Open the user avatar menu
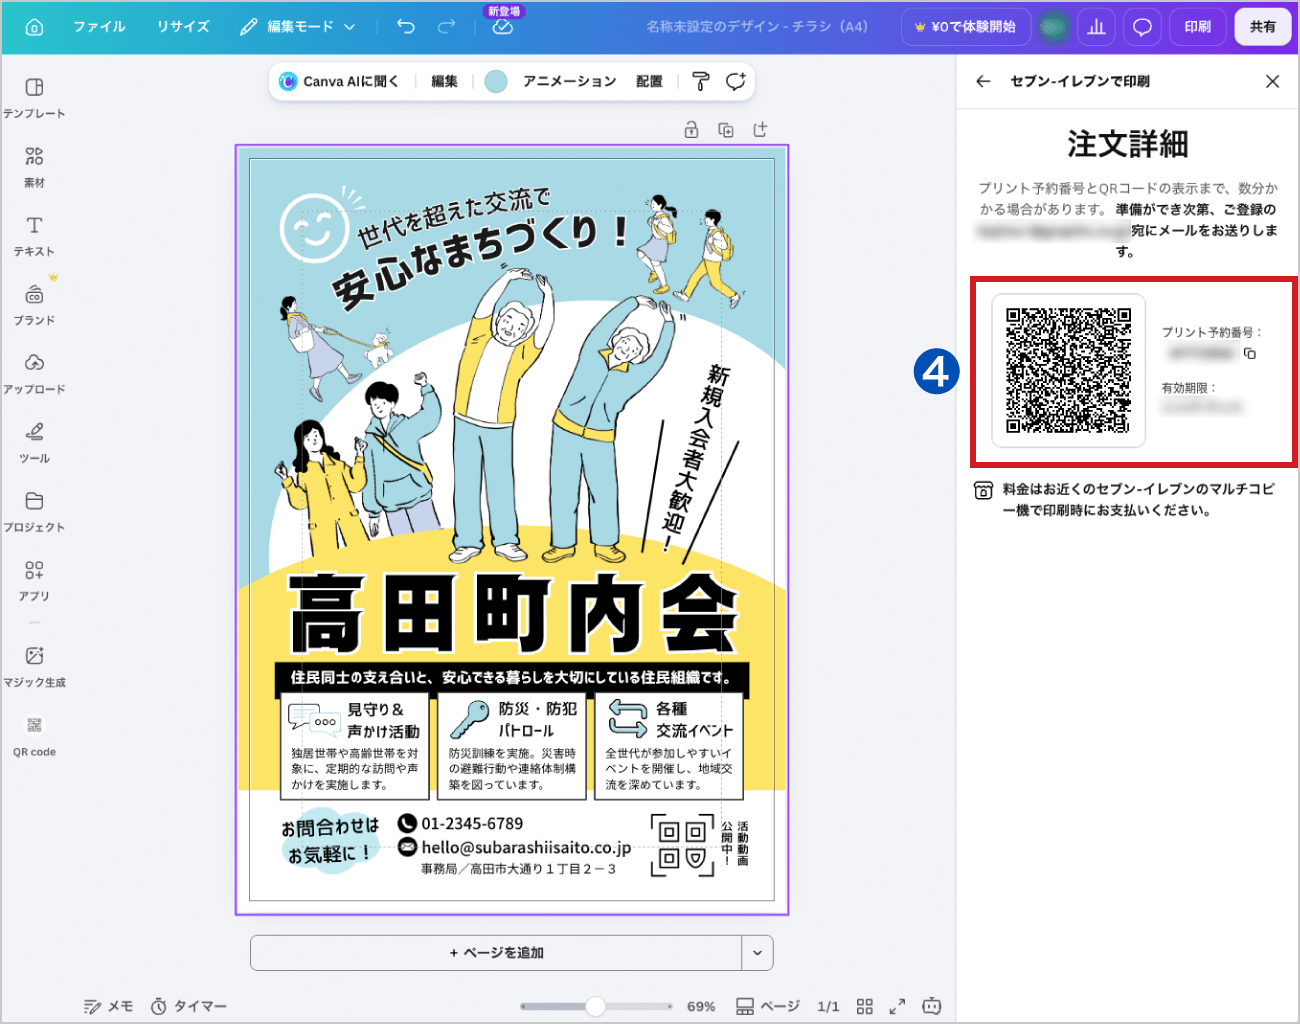Viewport: 1300px width, 1024px height. click(1053, 27)
